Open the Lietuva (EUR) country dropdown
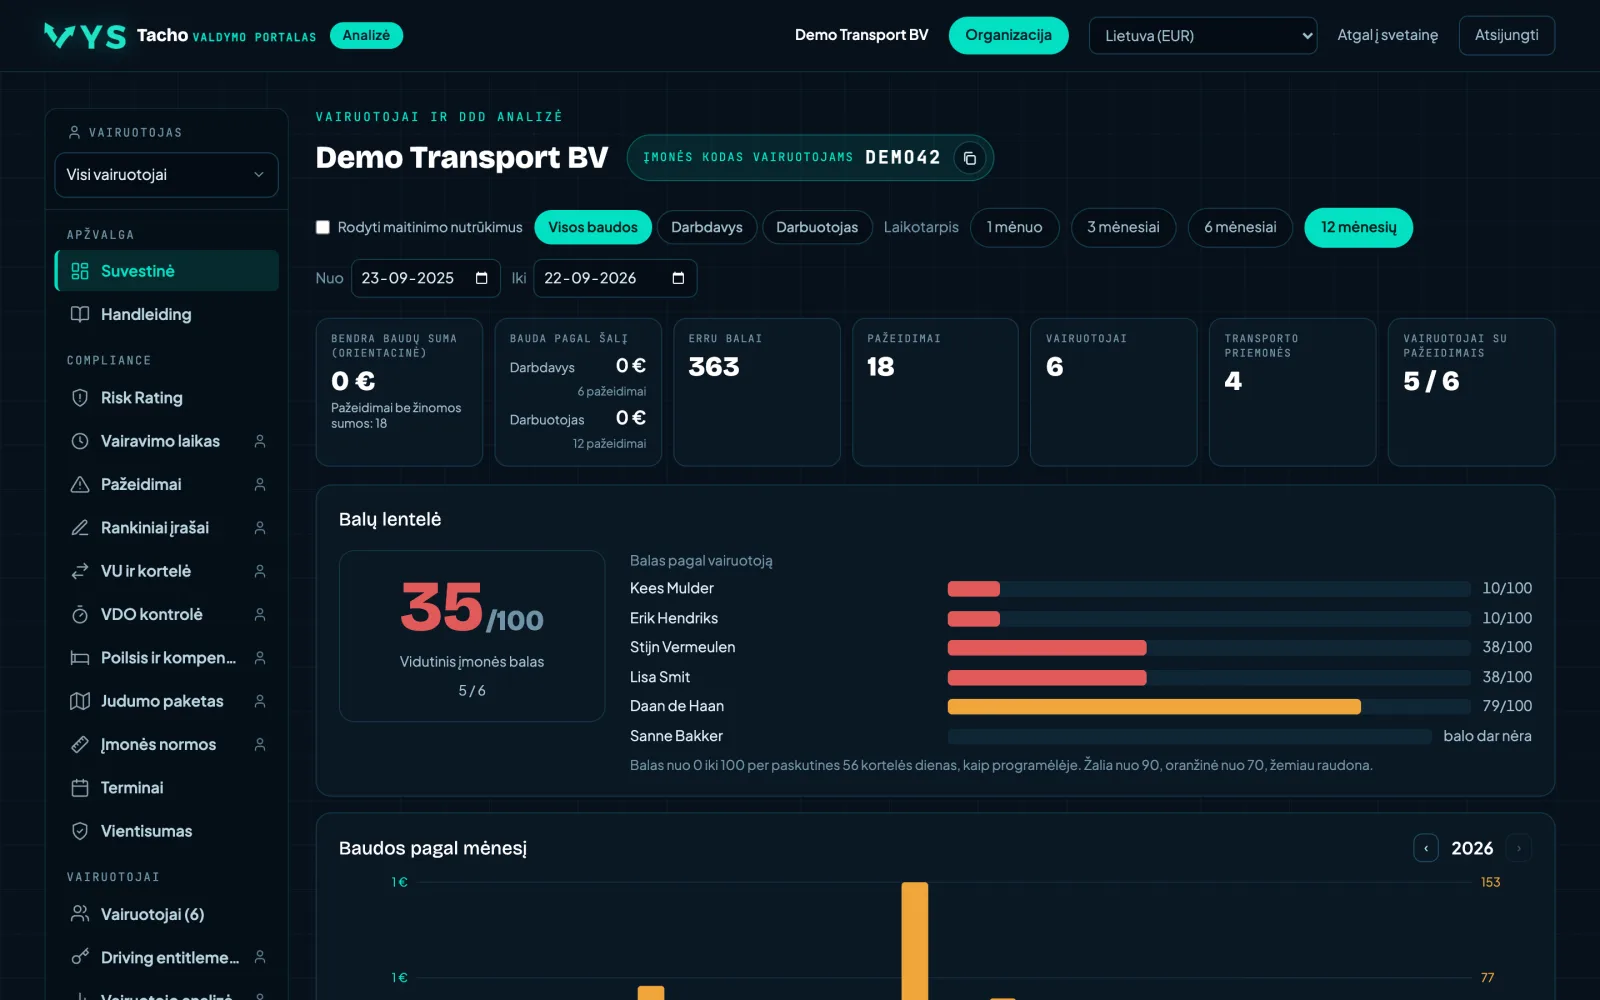The height and width of the screenshot is (1000, 1600). 1203,36
